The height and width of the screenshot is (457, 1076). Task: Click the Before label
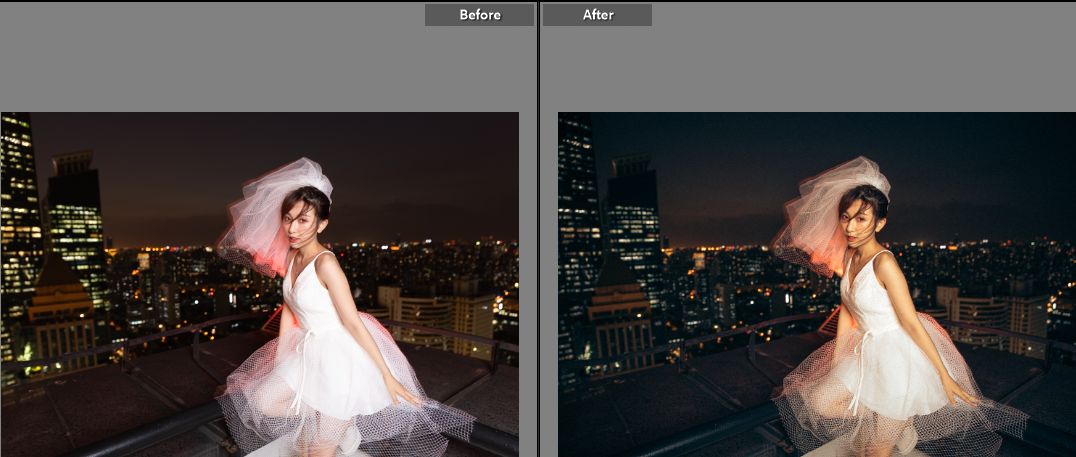point(479,15)
